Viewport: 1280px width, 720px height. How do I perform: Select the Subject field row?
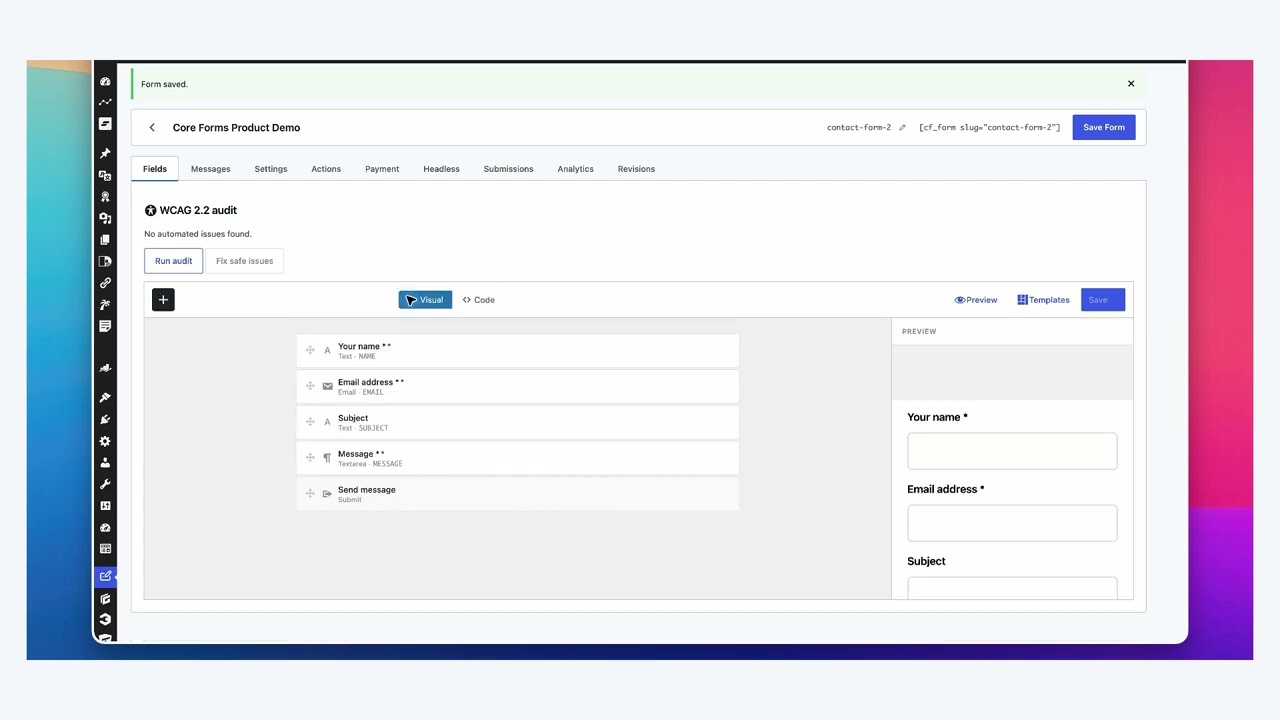[518, 422]
